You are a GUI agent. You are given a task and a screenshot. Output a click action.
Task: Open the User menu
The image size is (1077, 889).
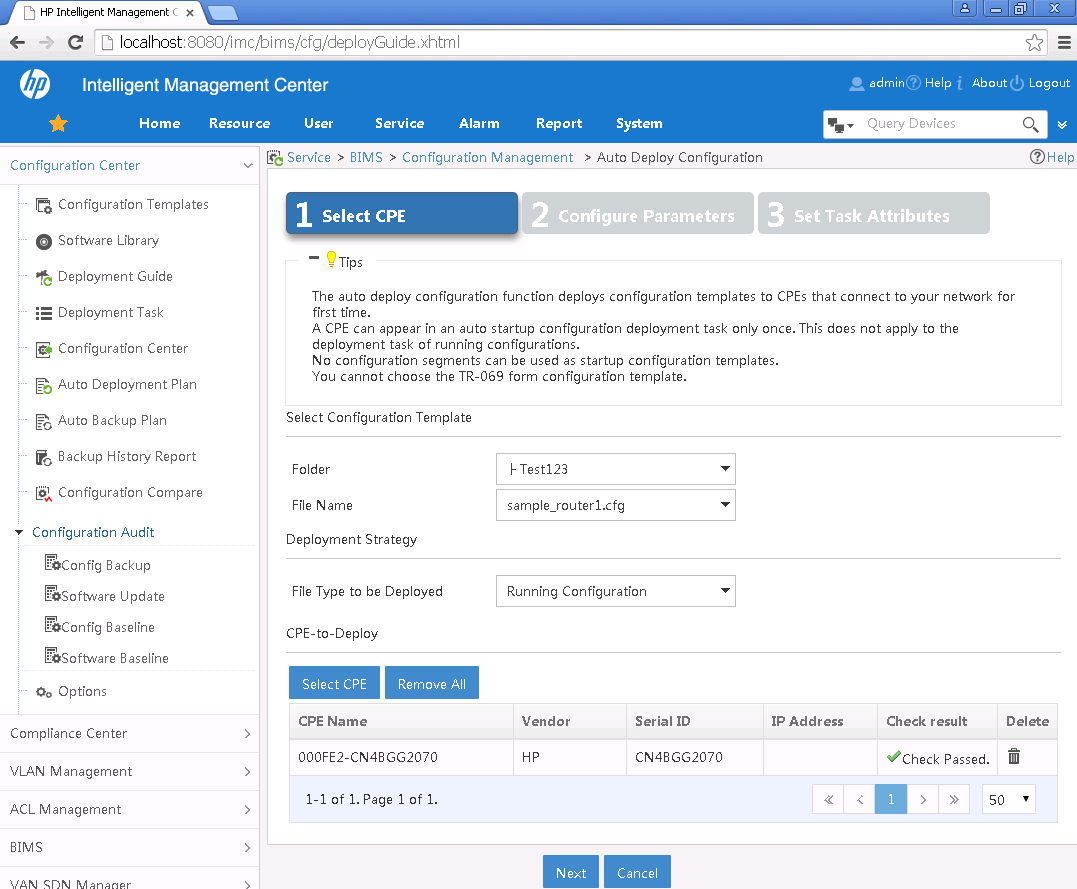(319, 124)
